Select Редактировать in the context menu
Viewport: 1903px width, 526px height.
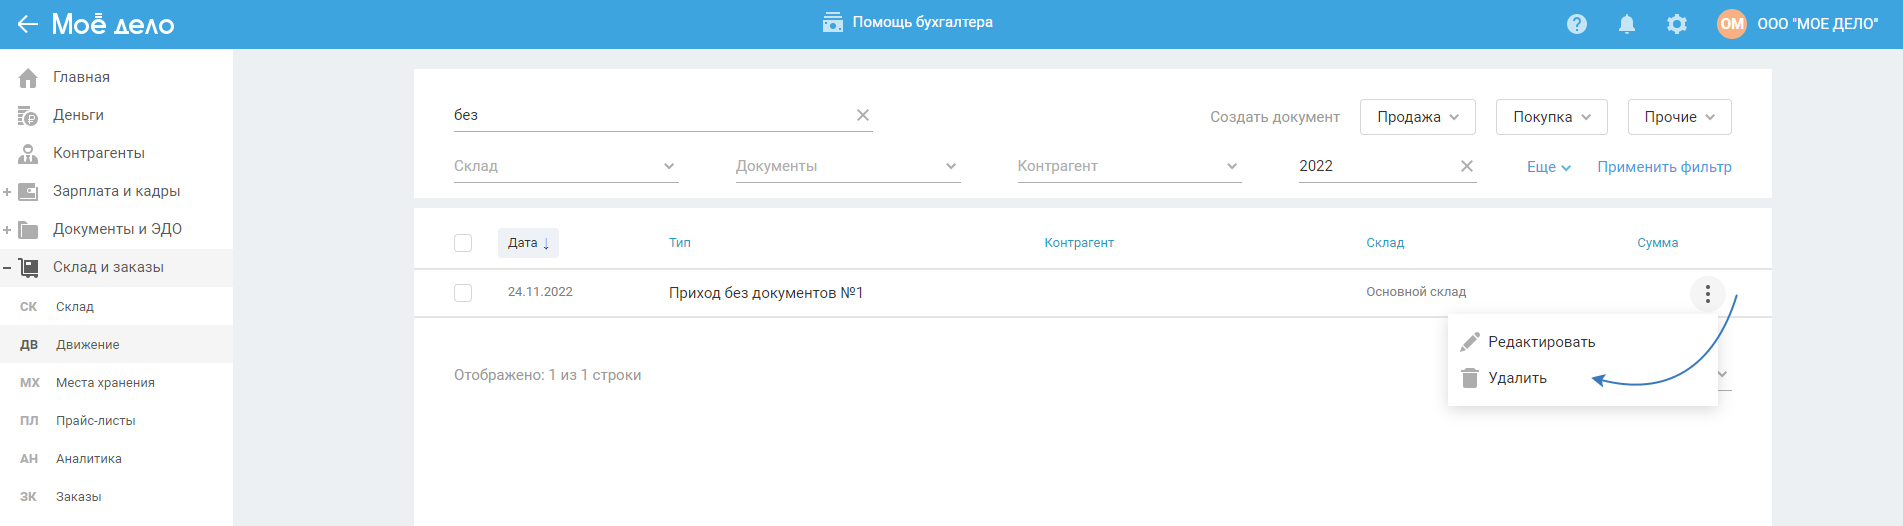[x=1541, y=342]
